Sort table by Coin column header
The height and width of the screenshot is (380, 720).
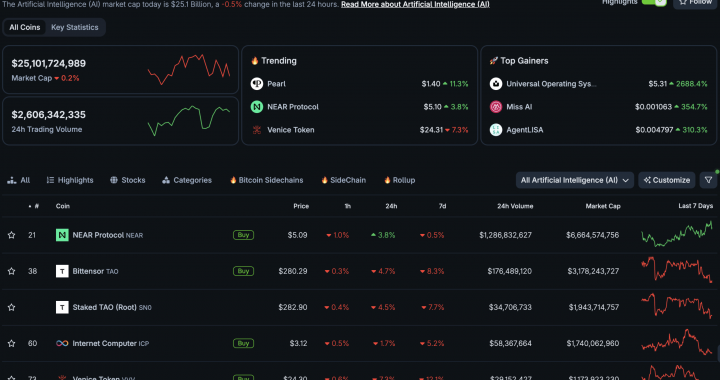pos(63,206)
